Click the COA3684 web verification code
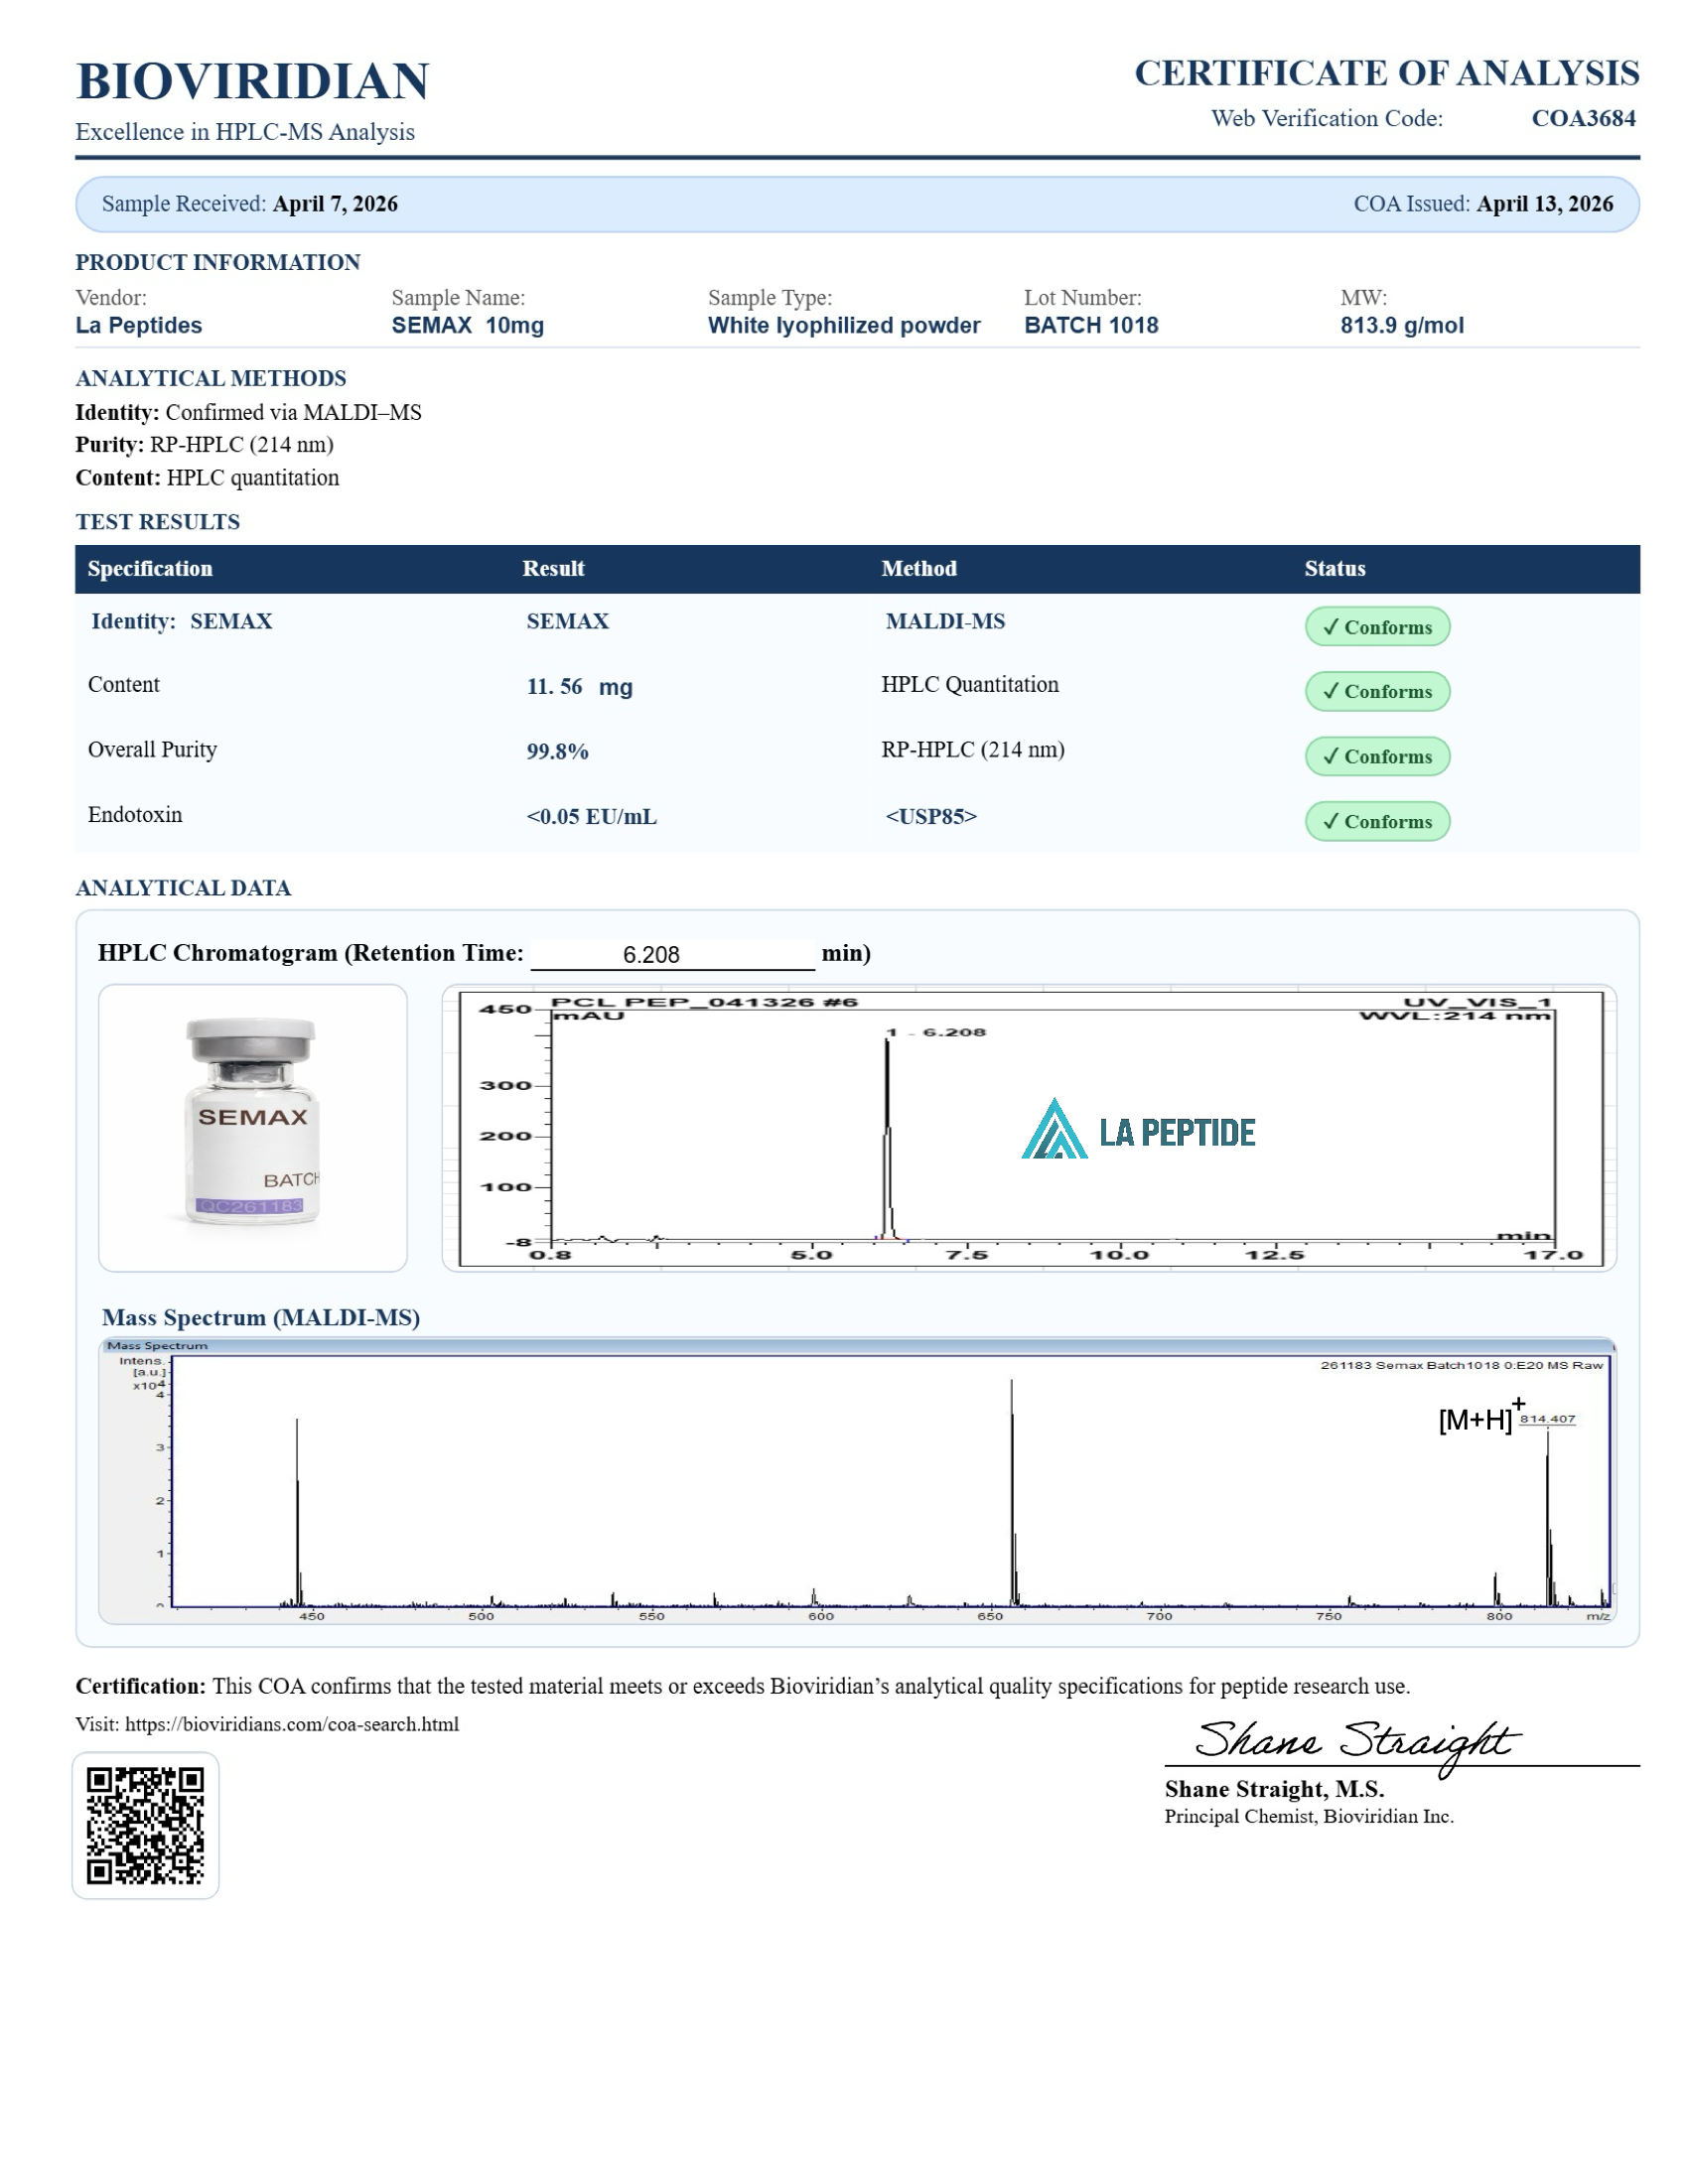1688x2184 pixels. [1582, 118]
